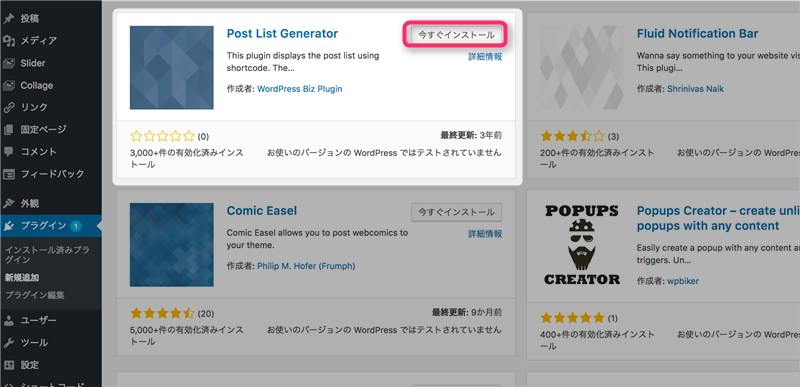Click the chain-link icon beside リンク
This screenshot has height=387, width=800.
click(9, 107)
